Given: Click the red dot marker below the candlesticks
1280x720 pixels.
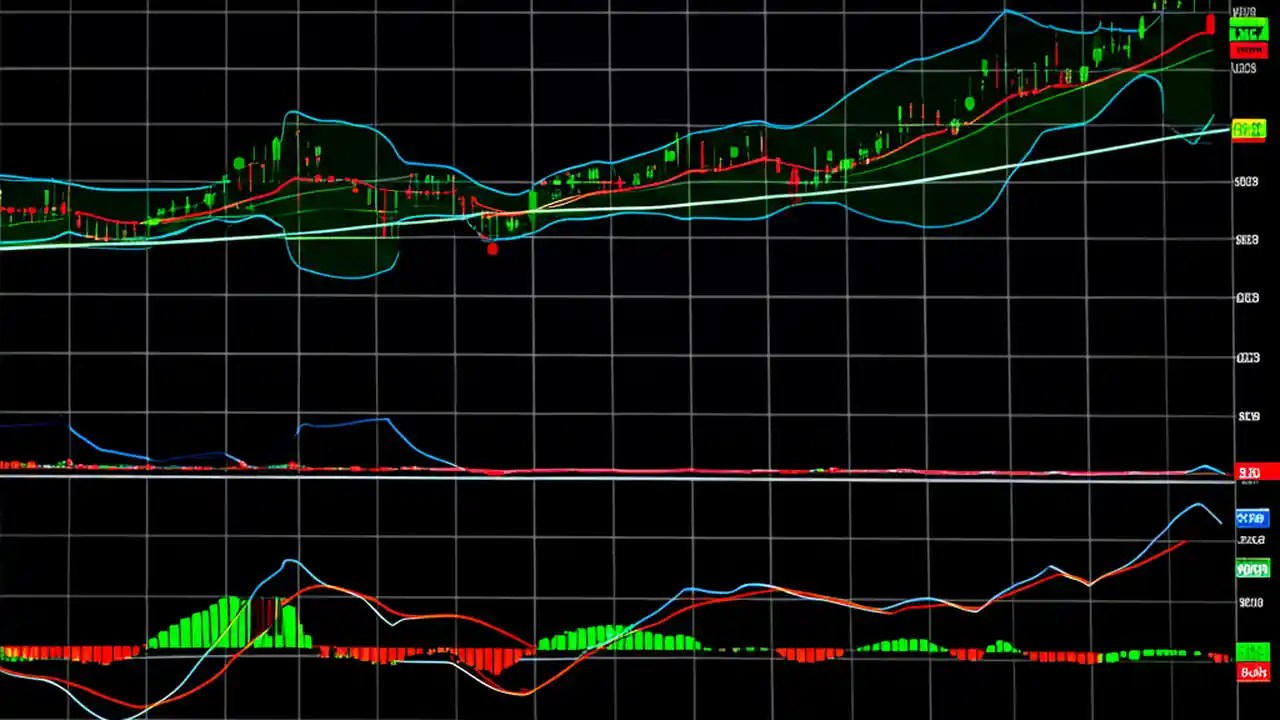Looking at the screenshot, I should (492, 249).
